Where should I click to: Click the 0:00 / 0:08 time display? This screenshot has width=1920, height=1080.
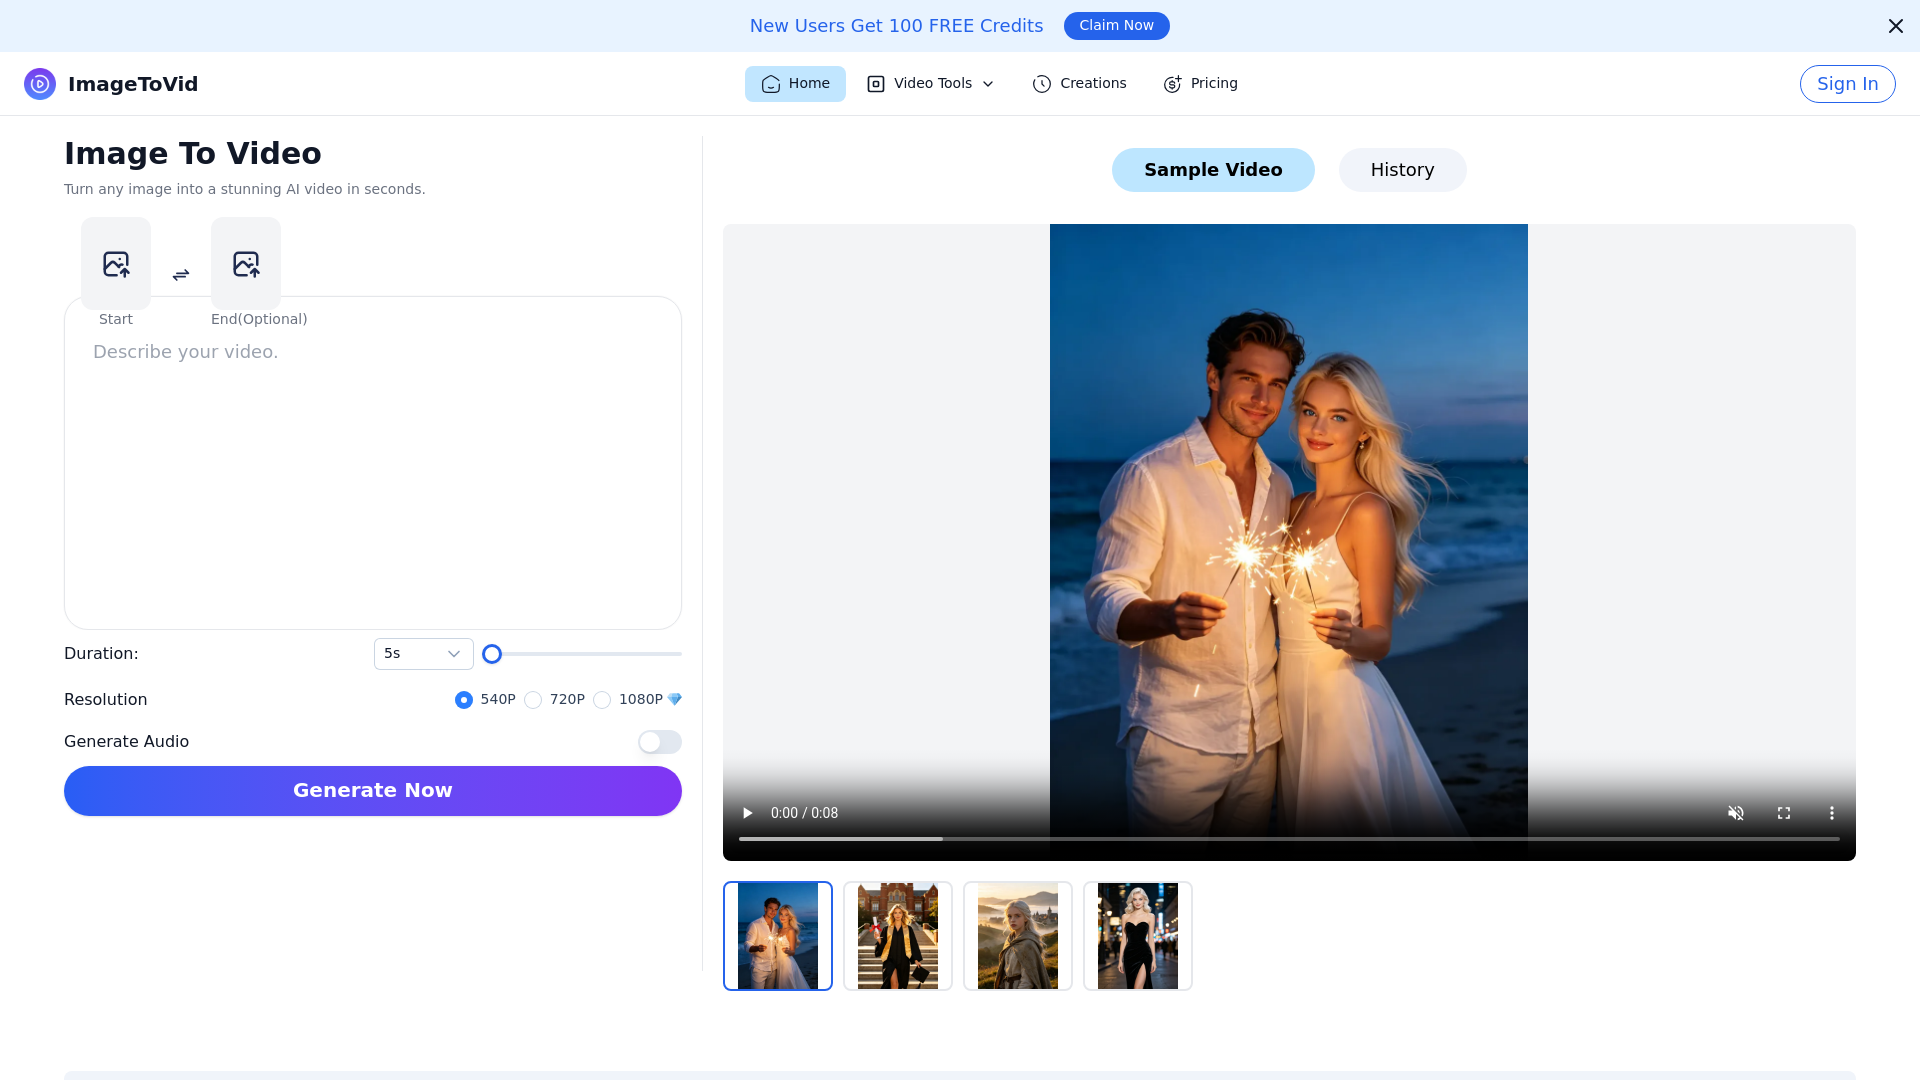(x=805, y=813)
